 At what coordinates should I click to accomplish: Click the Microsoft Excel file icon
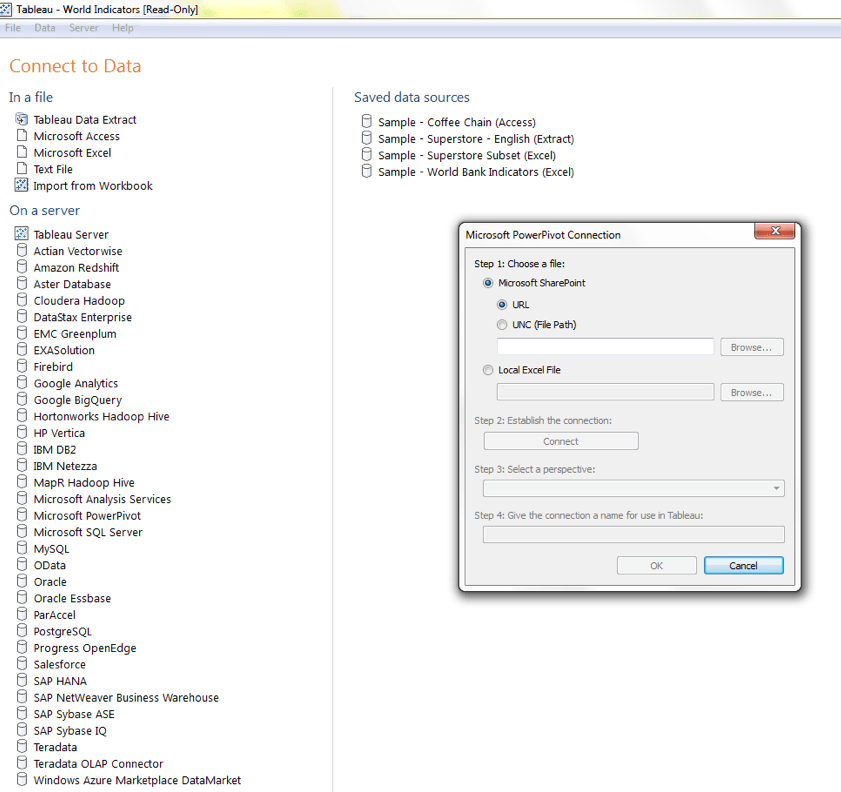click(x=21, y=152)
